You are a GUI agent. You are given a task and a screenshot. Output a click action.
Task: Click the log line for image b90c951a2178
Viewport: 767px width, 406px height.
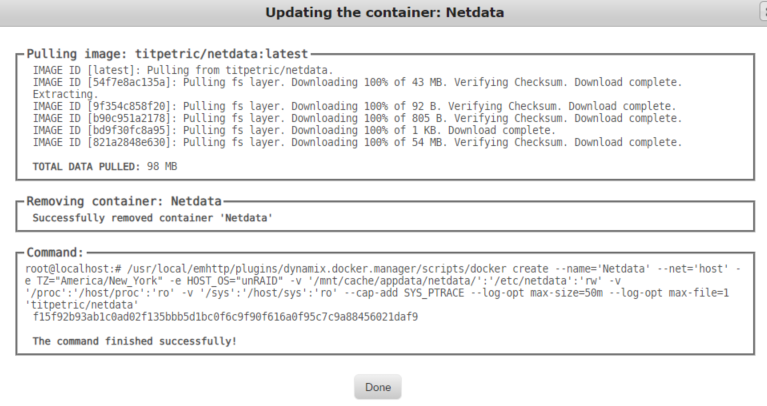(357, 118)
